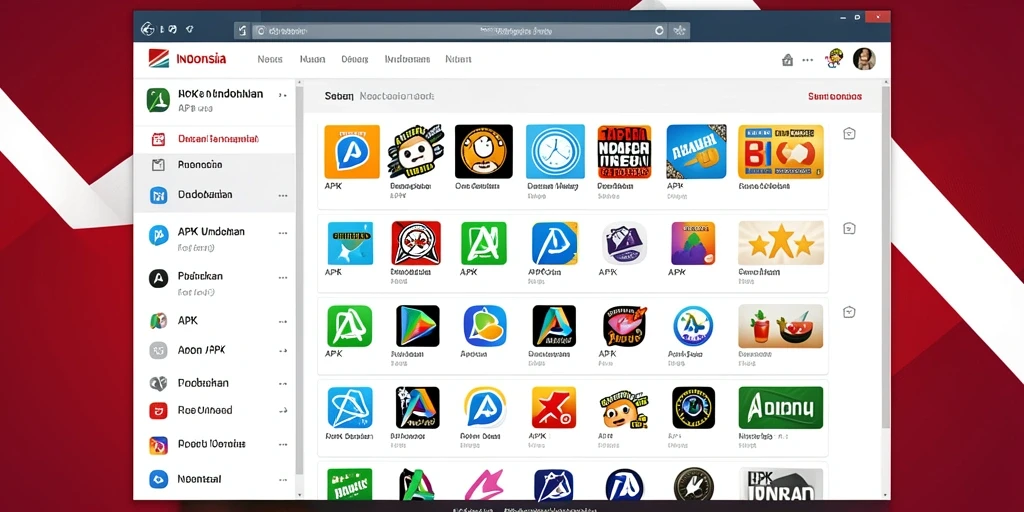Open the three-dot menu on the highlighted blue-icon sidebar row
The height and width of the screenshot is (512, 1024).
(283, 195)
